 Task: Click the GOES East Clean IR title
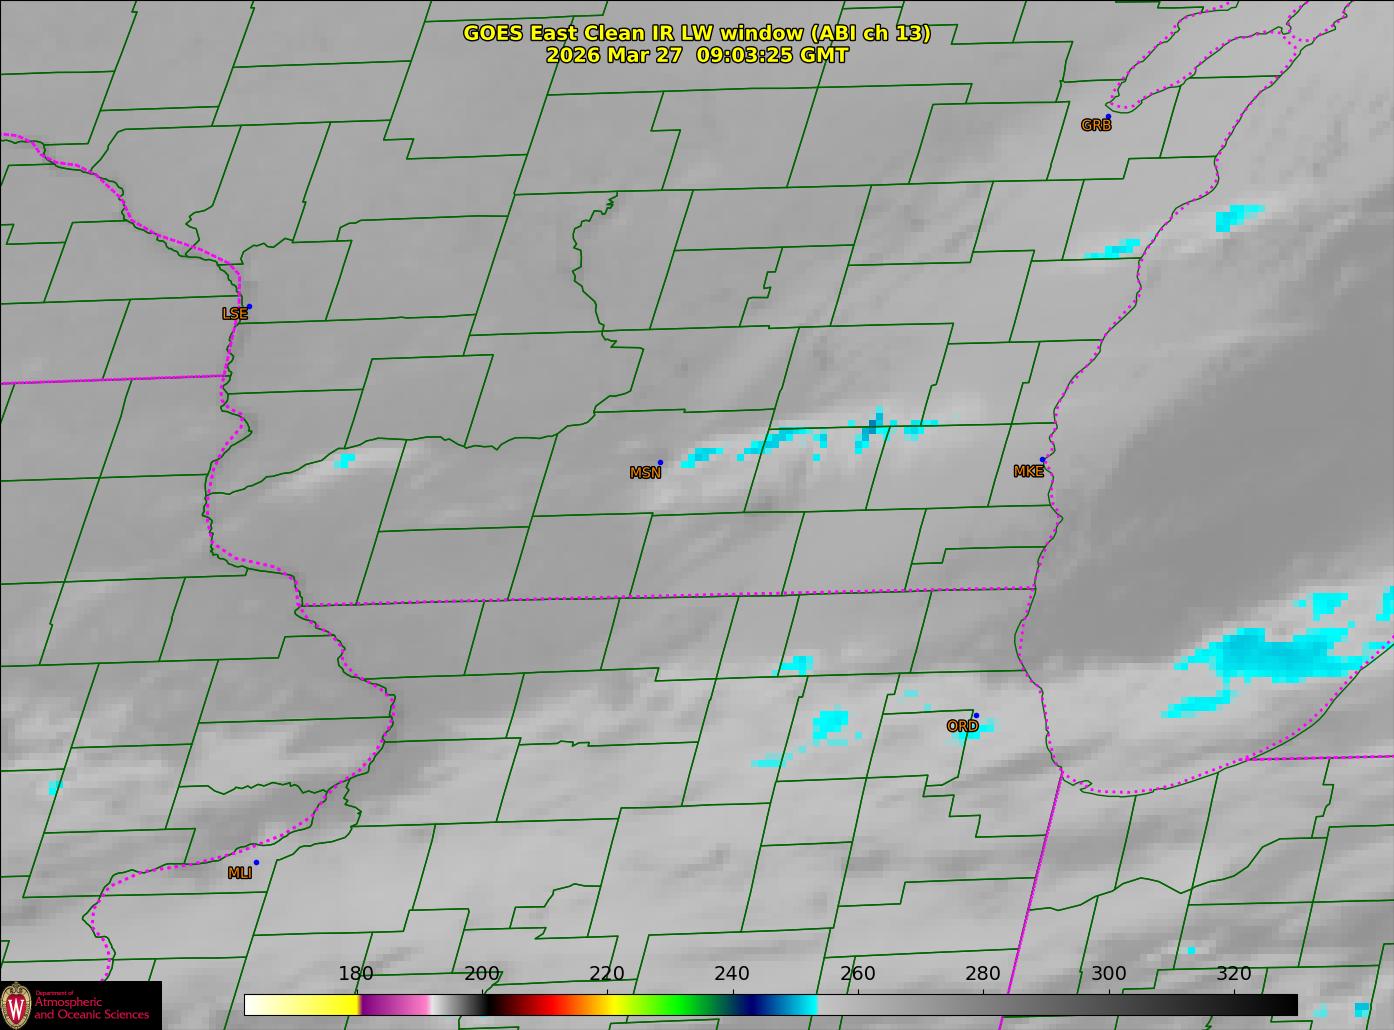pos(696,33)
